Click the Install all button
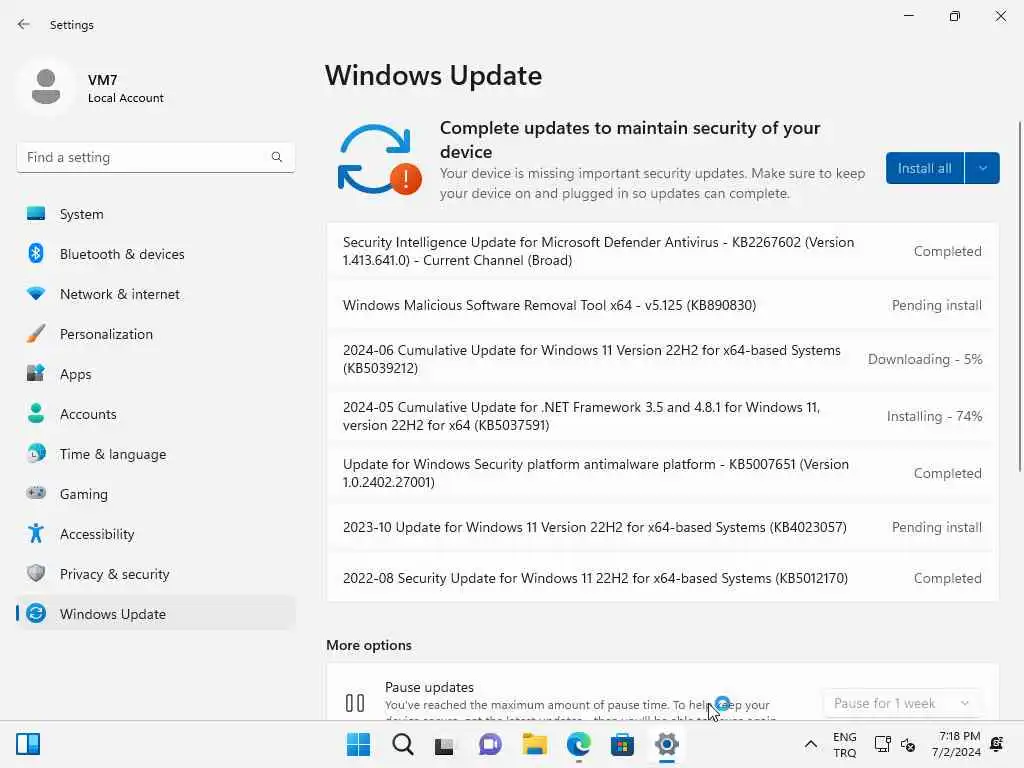Image resolution: width=1024 pixels, height=768 pixels. click(924, 168)
